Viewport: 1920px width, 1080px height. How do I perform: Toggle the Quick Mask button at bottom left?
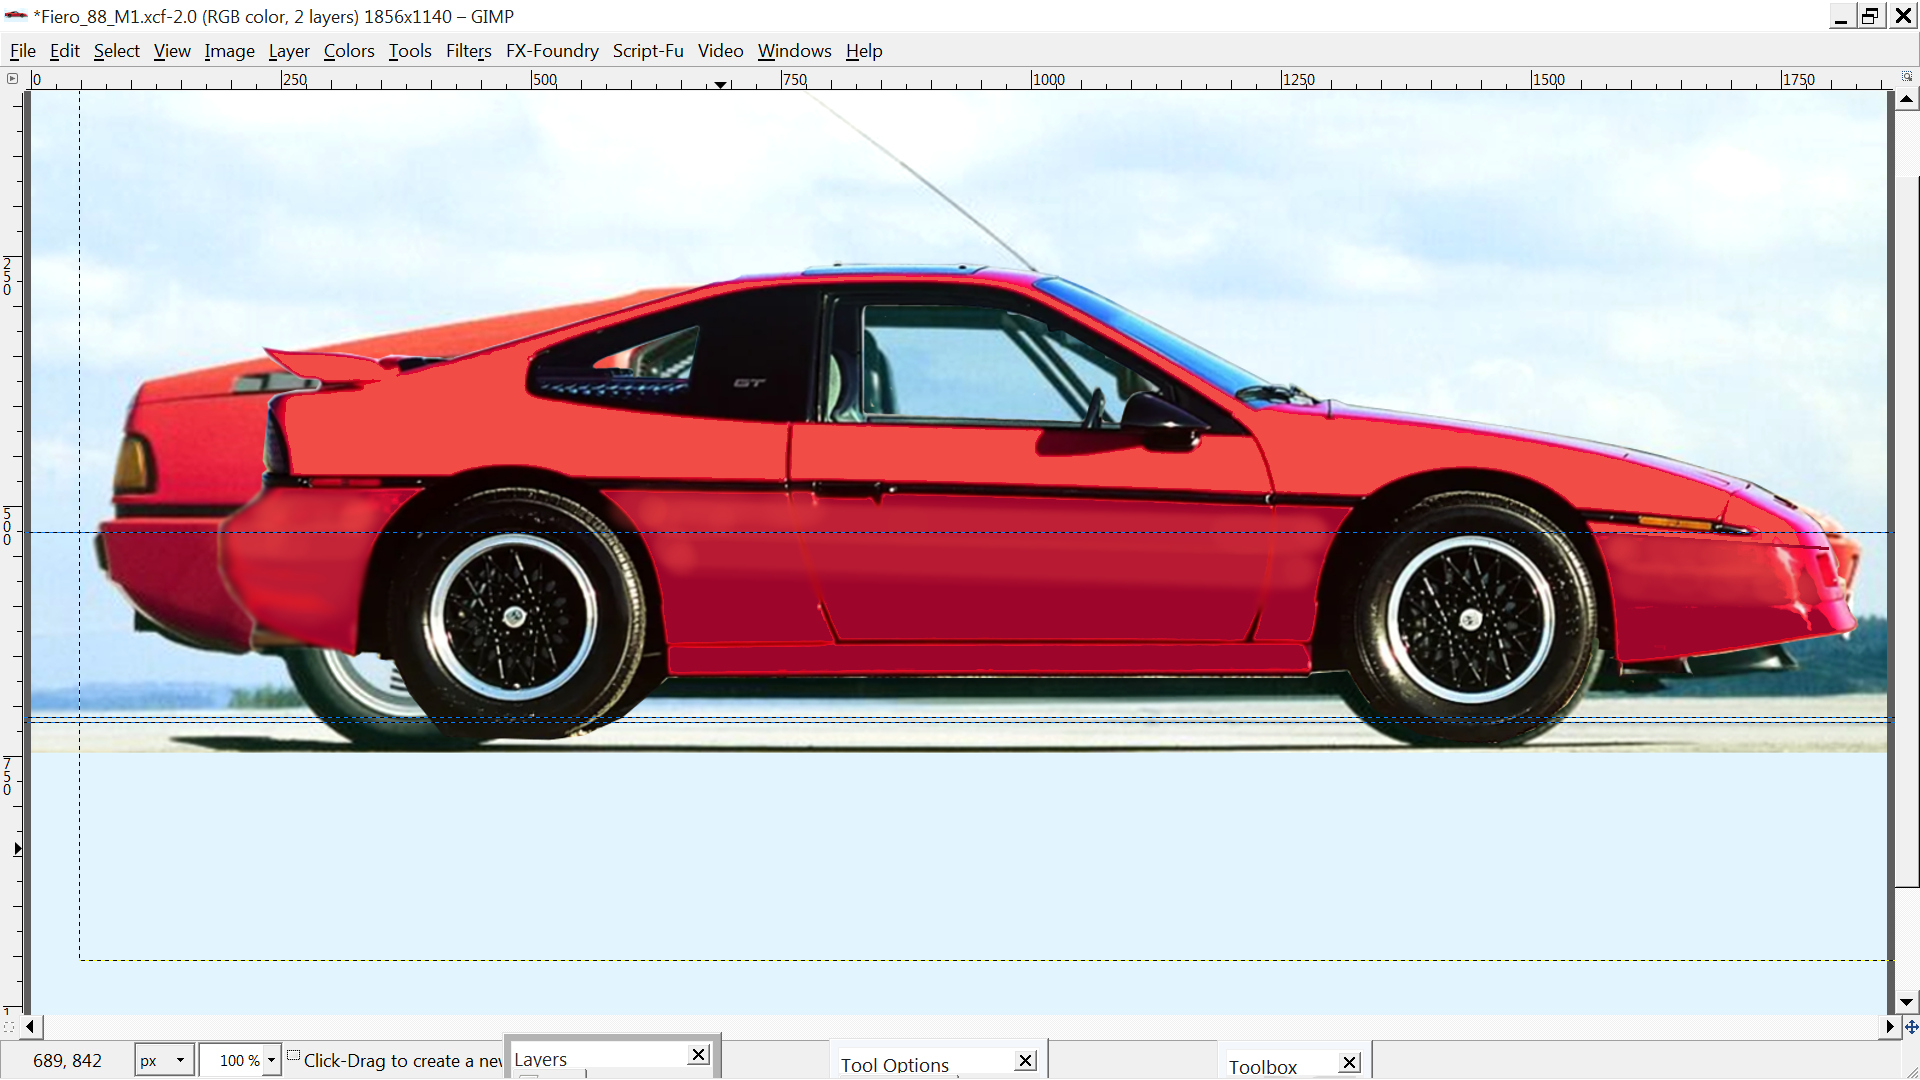click(10, 1027)
